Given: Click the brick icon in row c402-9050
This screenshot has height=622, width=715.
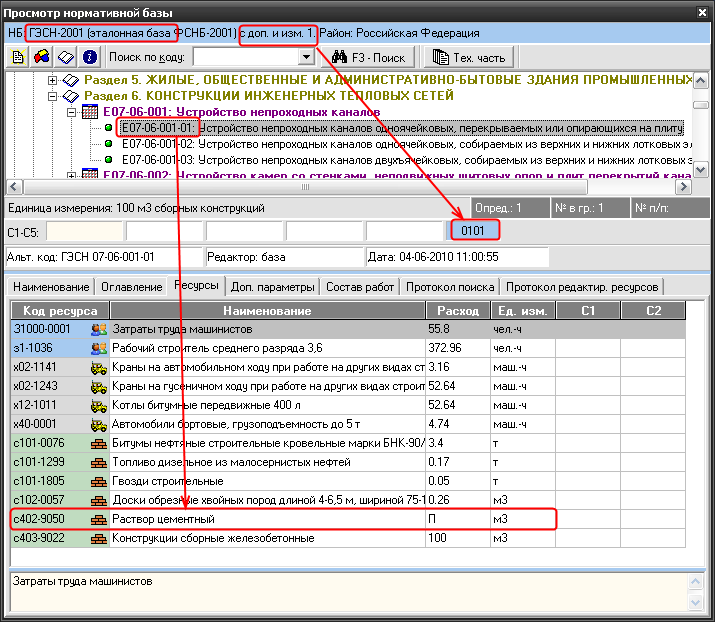Looking at the screenshot, I should click(x=99, y=520).
